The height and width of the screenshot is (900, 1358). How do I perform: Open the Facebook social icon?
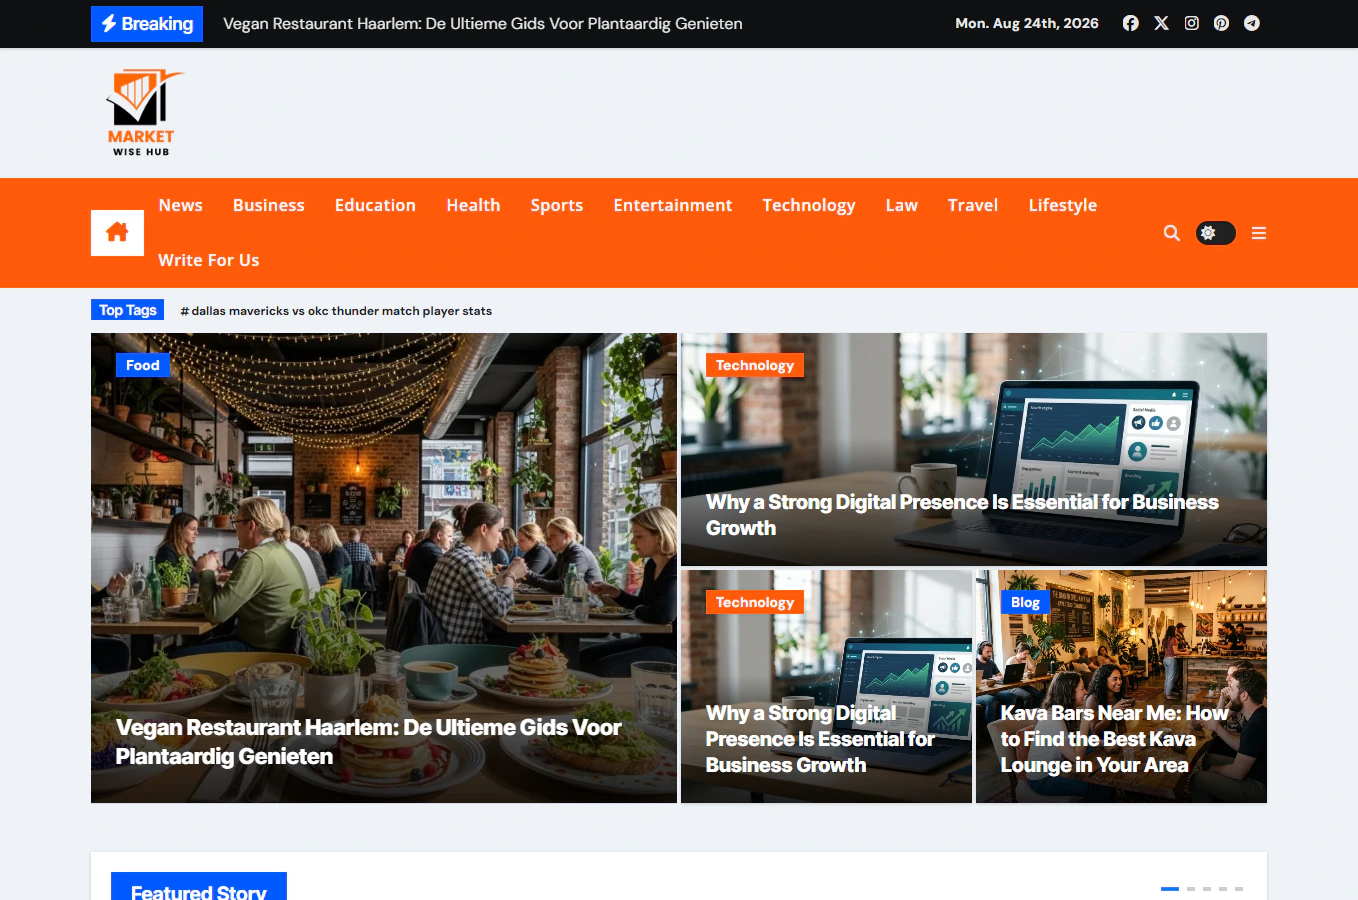pos(1130,23)
